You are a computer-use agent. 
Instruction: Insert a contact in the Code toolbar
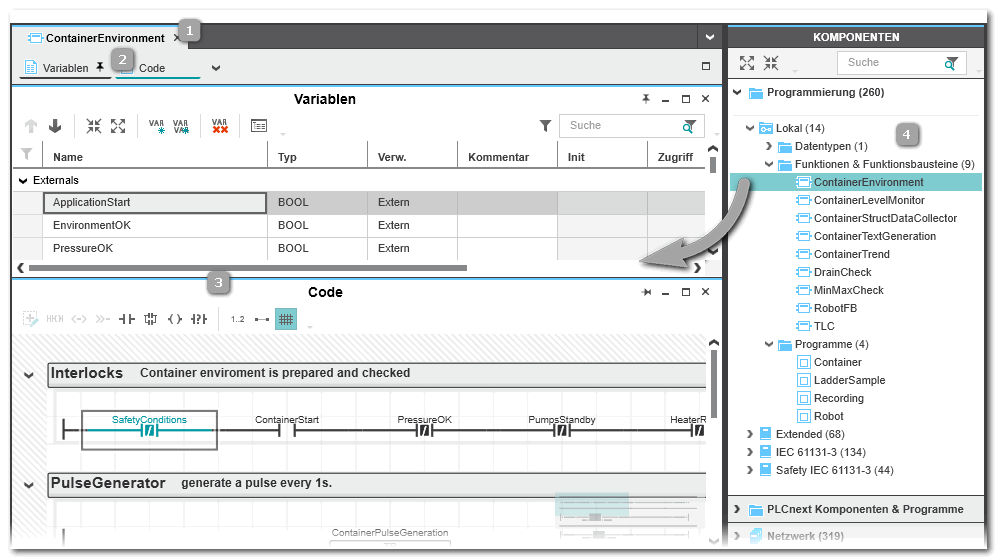(x=127, y=319)
